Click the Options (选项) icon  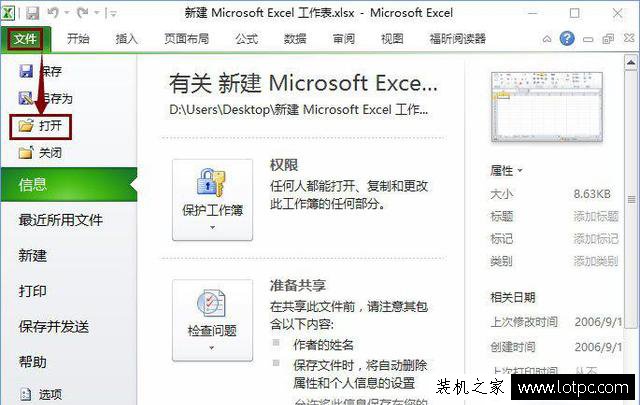(26, 394)
